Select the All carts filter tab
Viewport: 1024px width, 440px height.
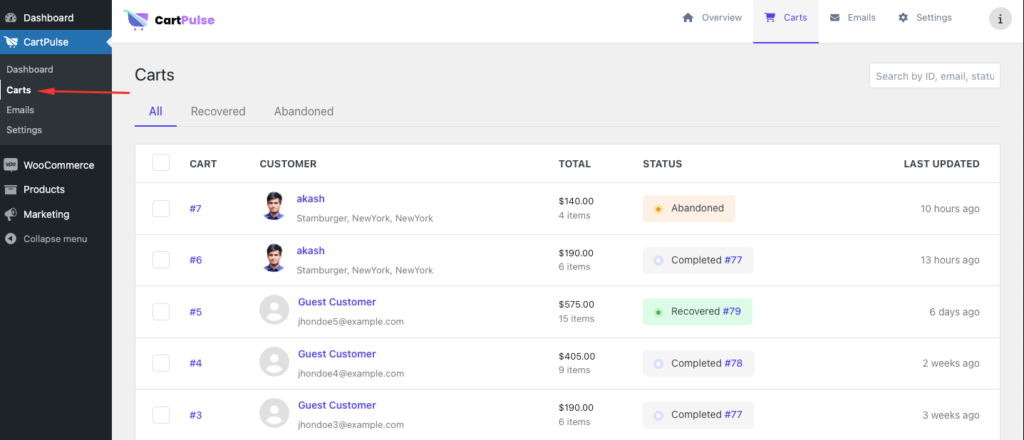tap(155, 111)
